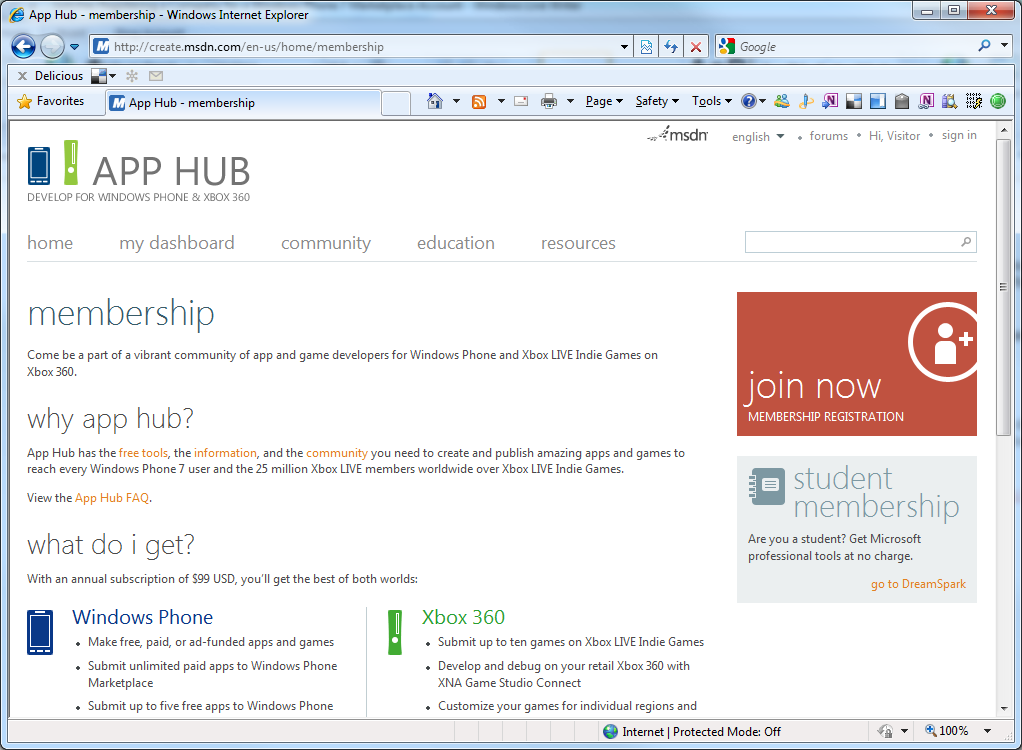Click the go to DreamSpark link
This screenshot has width=1022, height=750.
pyautogui.click(x=918, y=584)
